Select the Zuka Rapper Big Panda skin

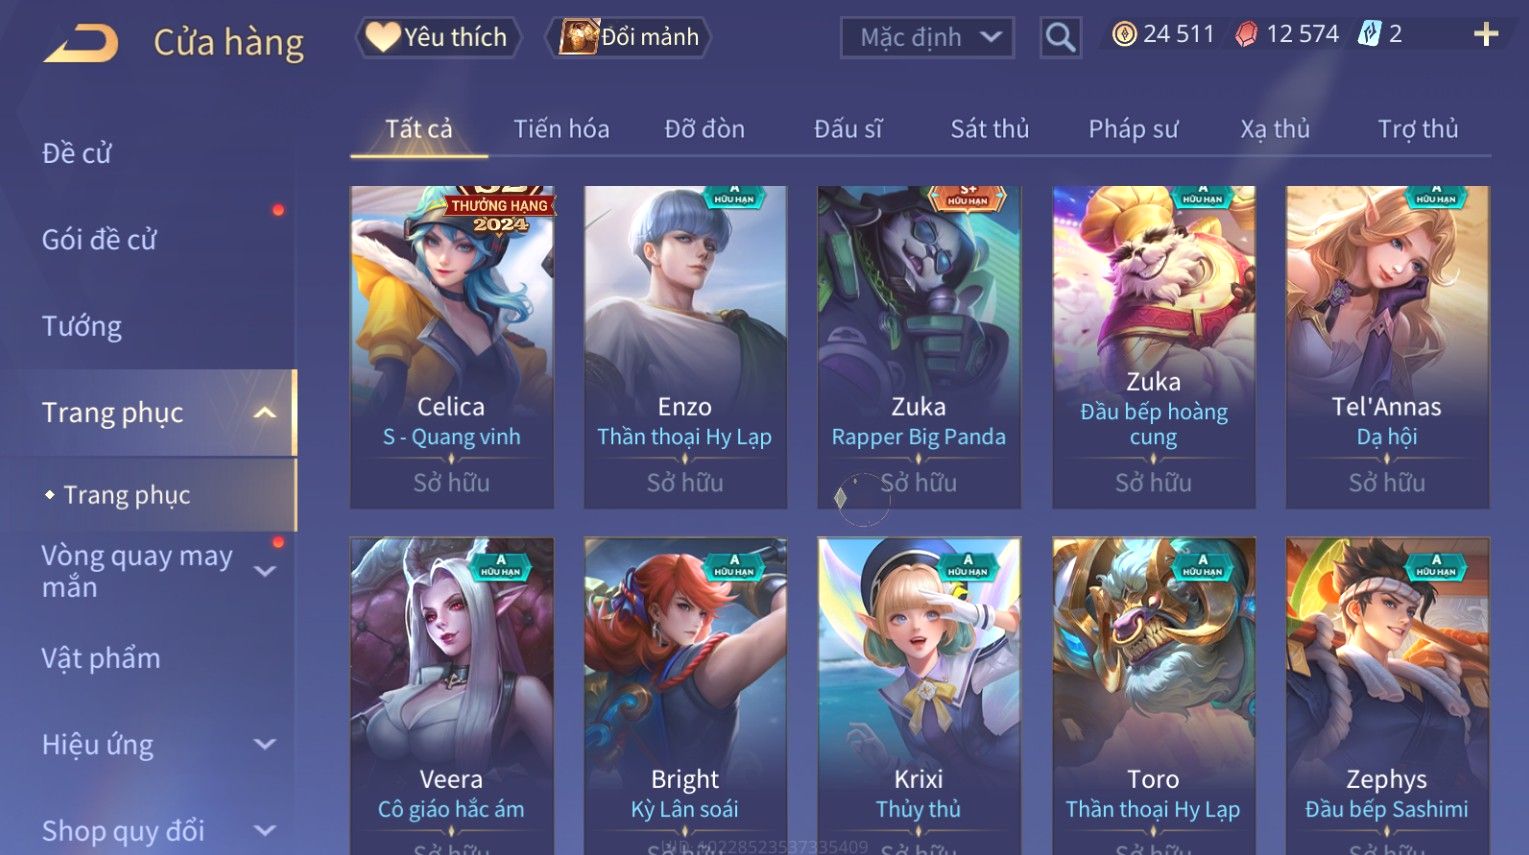(919, 347)
